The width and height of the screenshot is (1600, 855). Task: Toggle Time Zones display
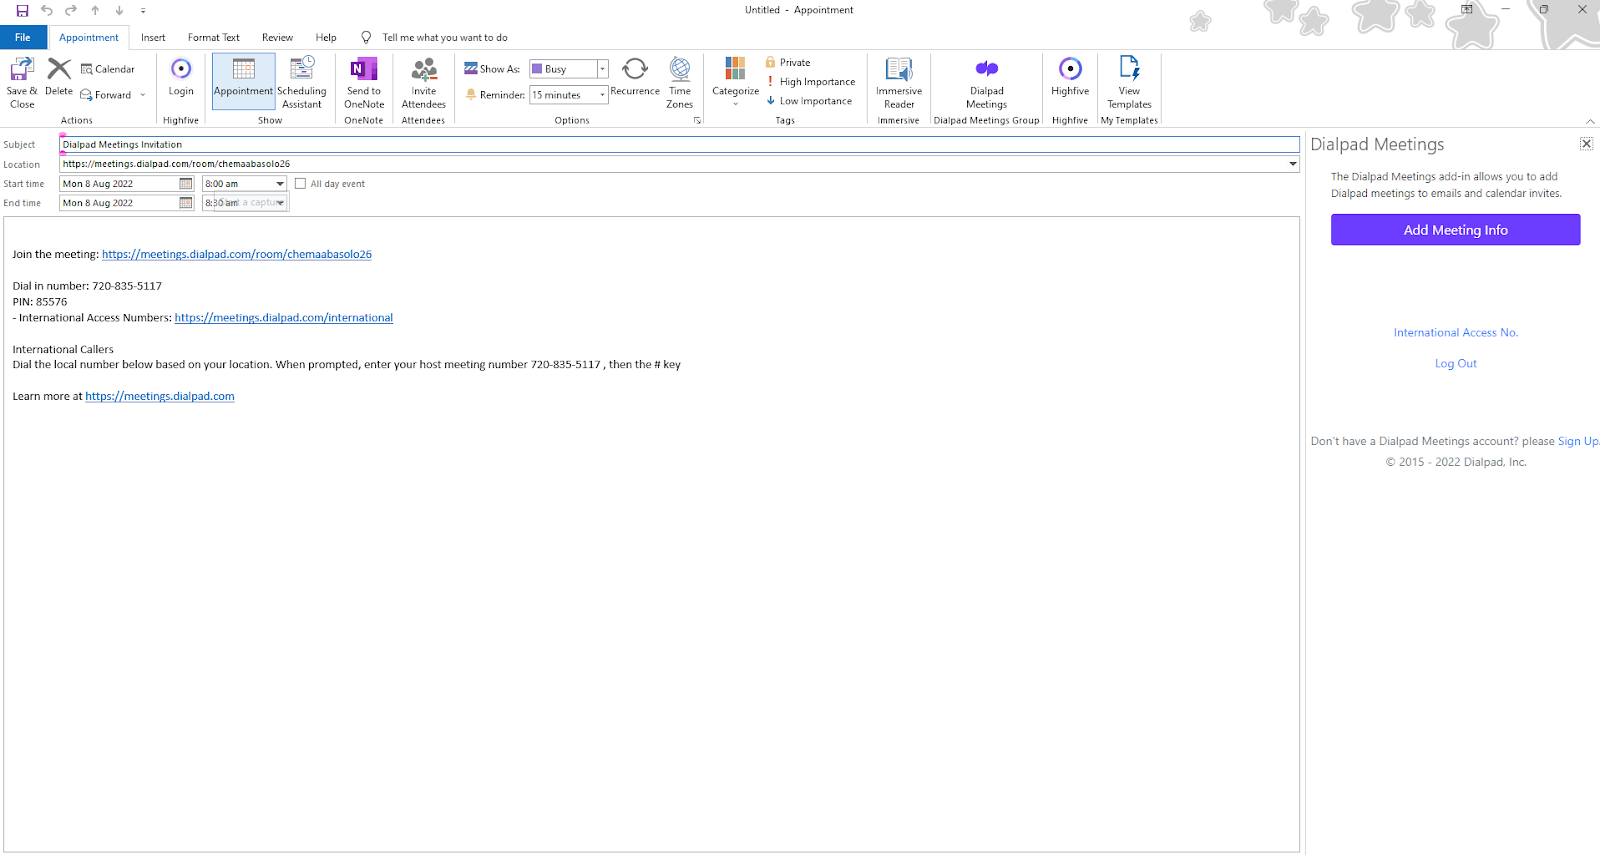pyautogui.click(x=680, y=82)
